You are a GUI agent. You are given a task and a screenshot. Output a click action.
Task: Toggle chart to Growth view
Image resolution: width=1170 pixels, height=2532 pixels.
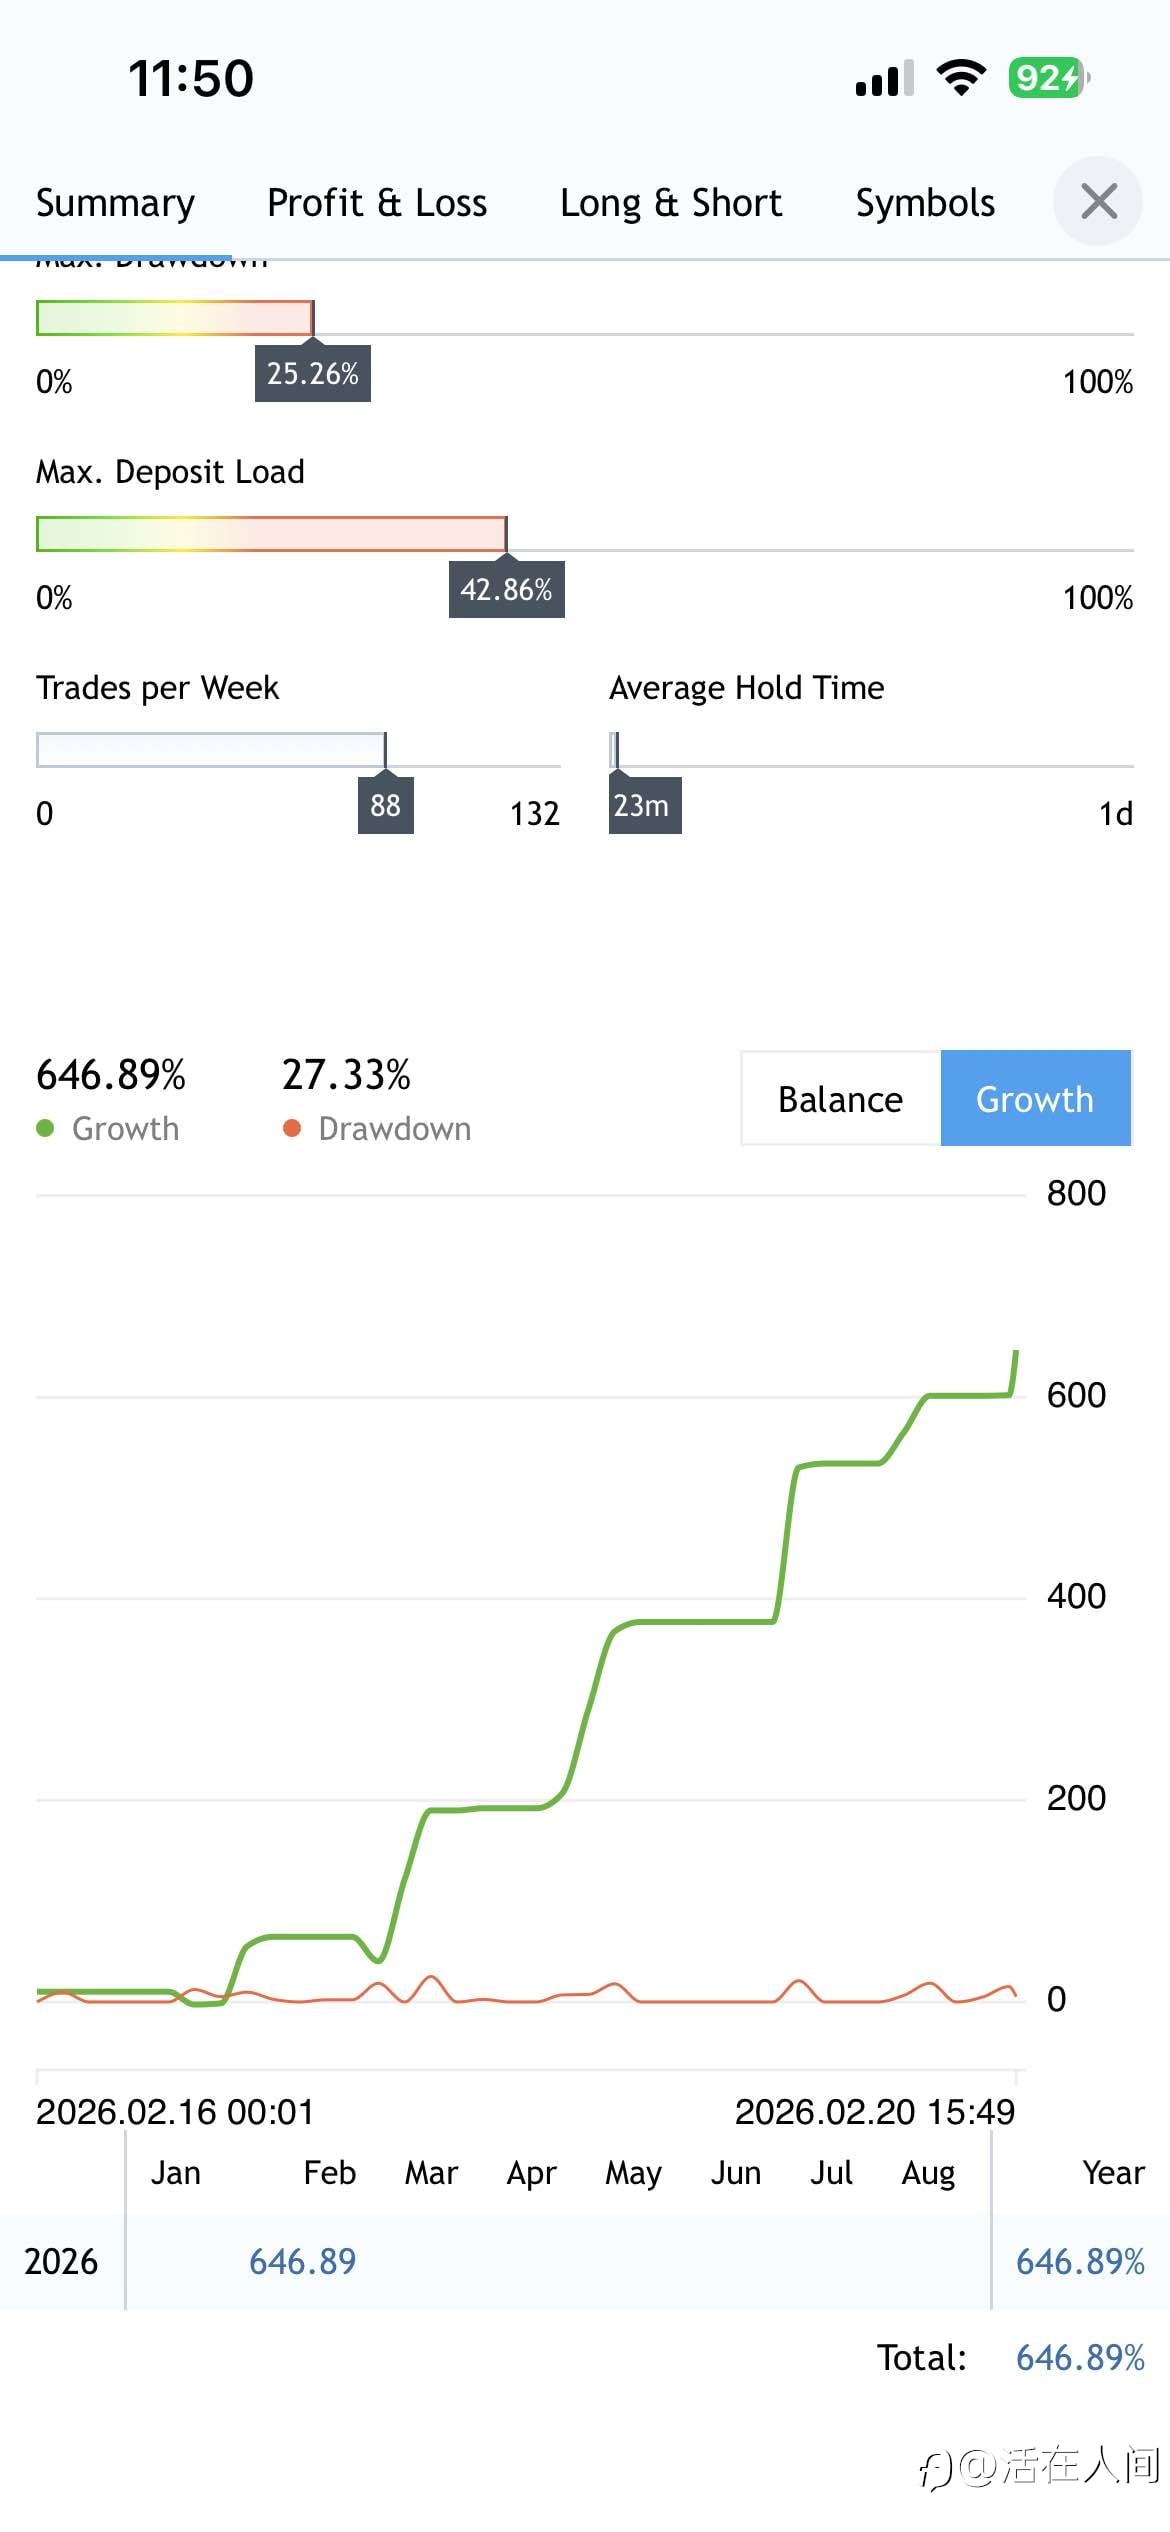[1035, 1099]
